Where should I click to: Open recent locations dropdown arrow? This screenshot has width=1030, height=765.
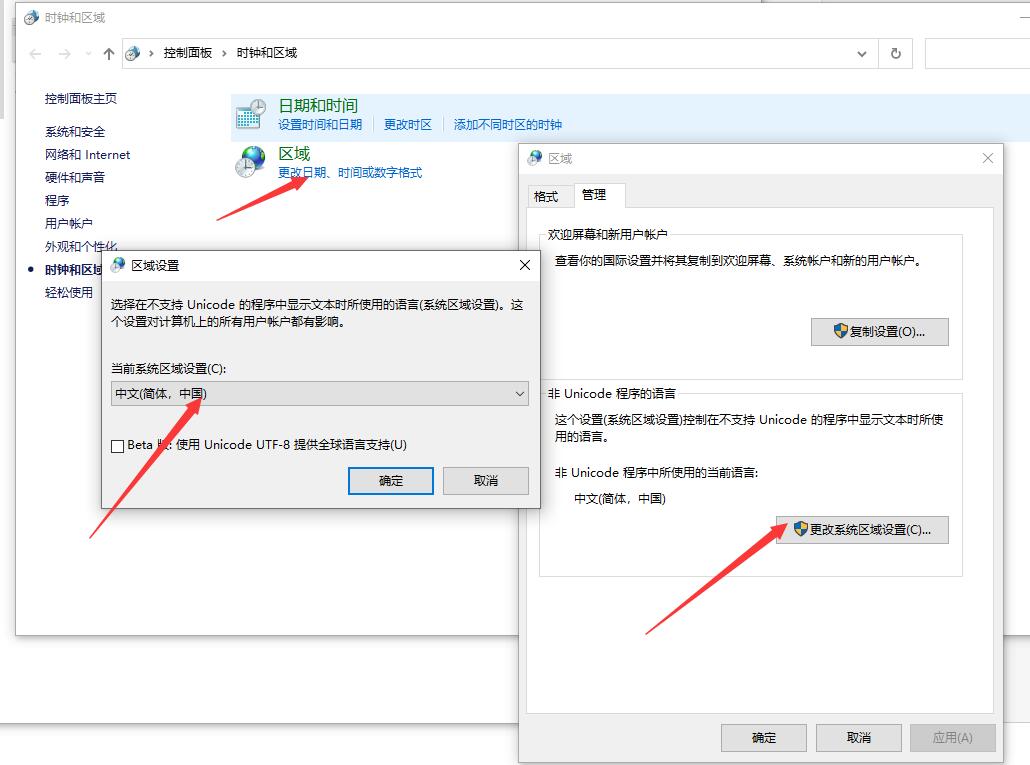(x=88, y=54)
